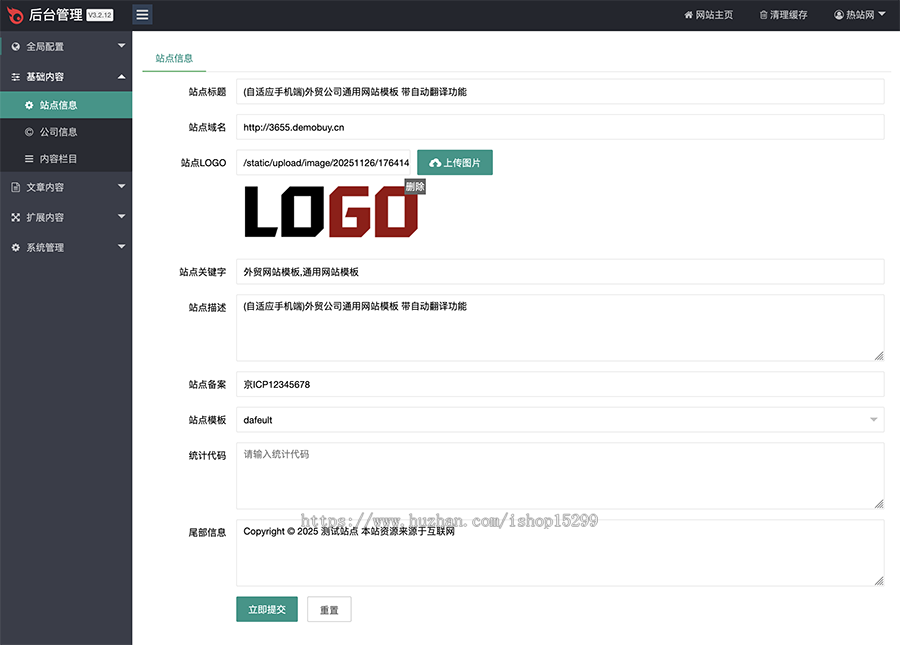Switch to the 站点信息 tab
The height and width of the screenshot is (645, 900).
pyautogui.click(x=173, y=58)
